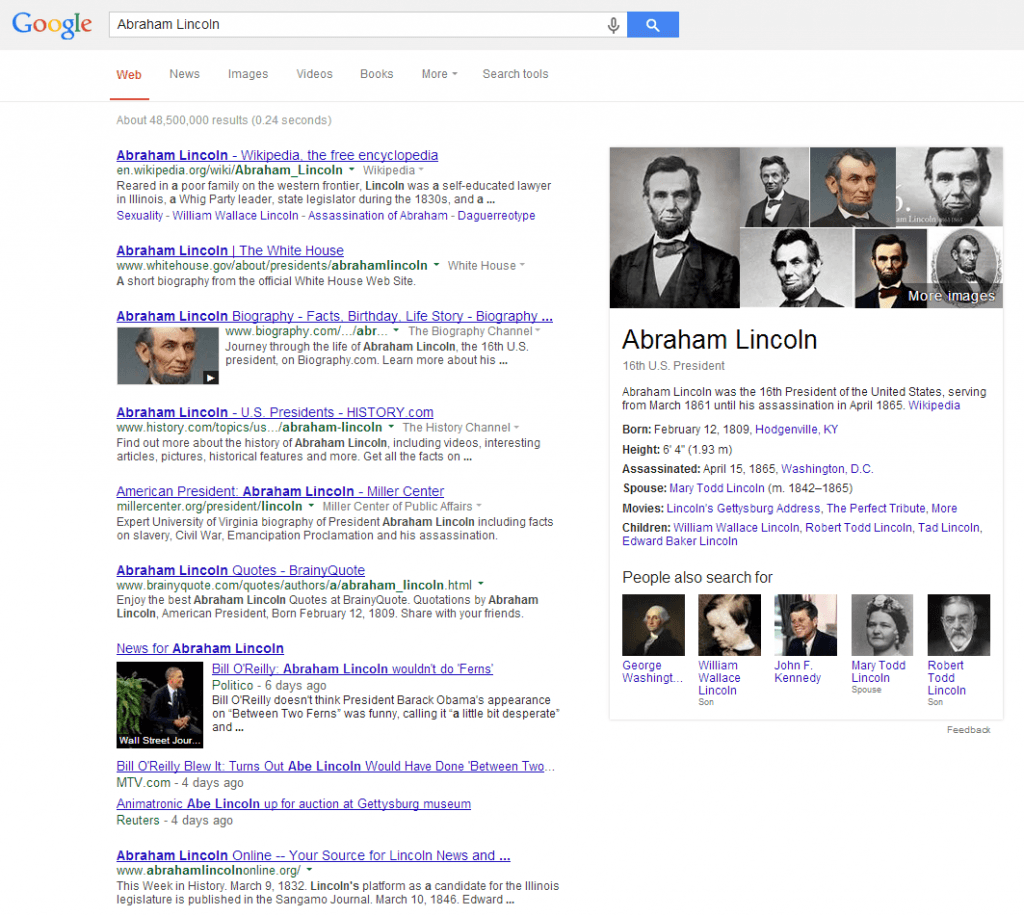
Task: Expand green arrow beside en.wikipedia.org URL
Action: [351, 169]
